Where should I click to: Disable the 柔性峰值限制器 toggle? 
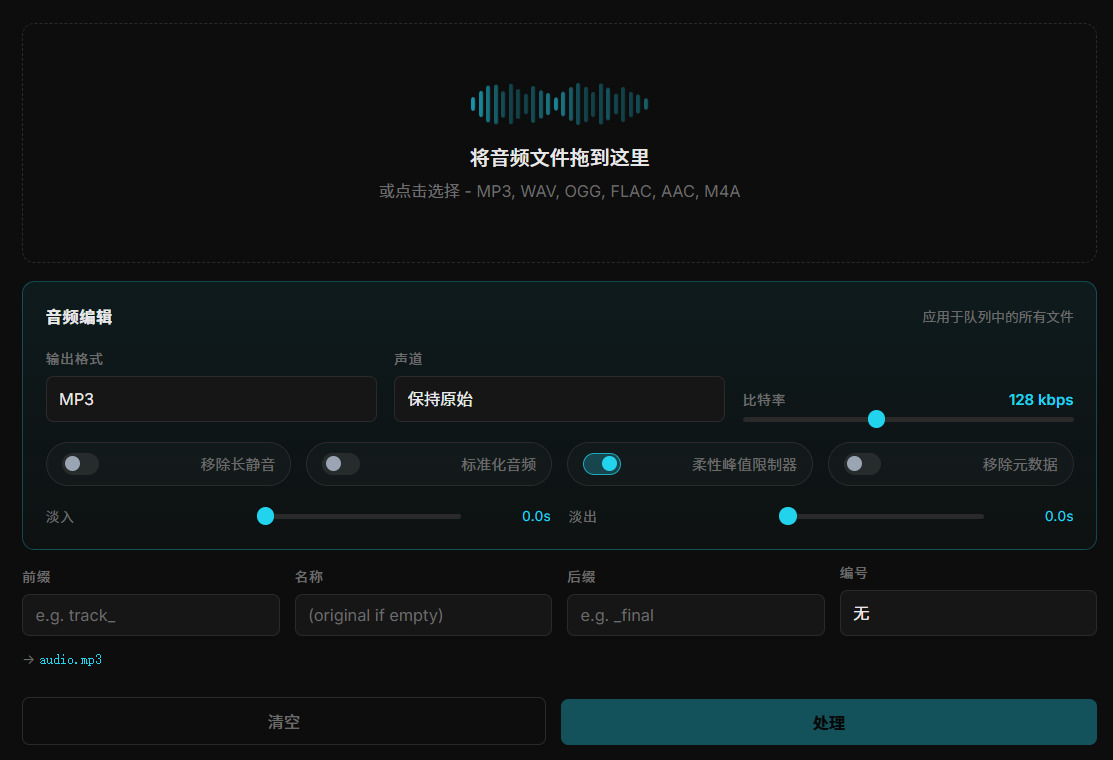click(x=602, y=464)
